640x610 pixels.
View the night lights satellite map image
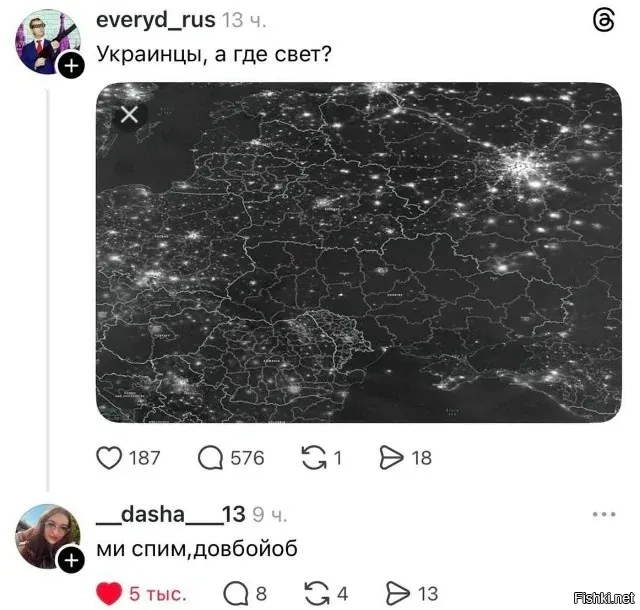tap(359, 253)
